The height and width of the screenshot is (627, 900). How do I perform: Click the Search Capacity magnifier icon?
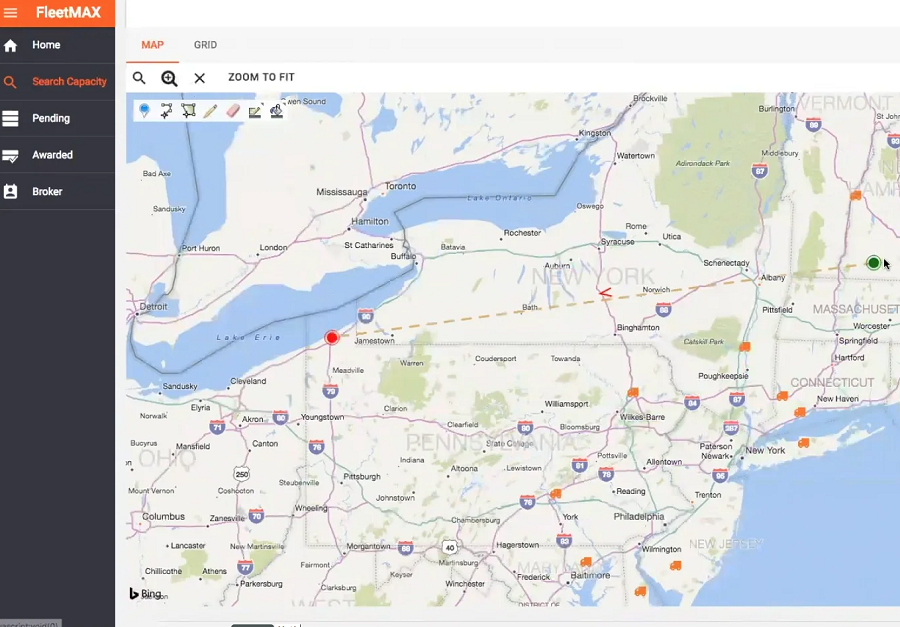pyautogui.click(x=10, y=82)
